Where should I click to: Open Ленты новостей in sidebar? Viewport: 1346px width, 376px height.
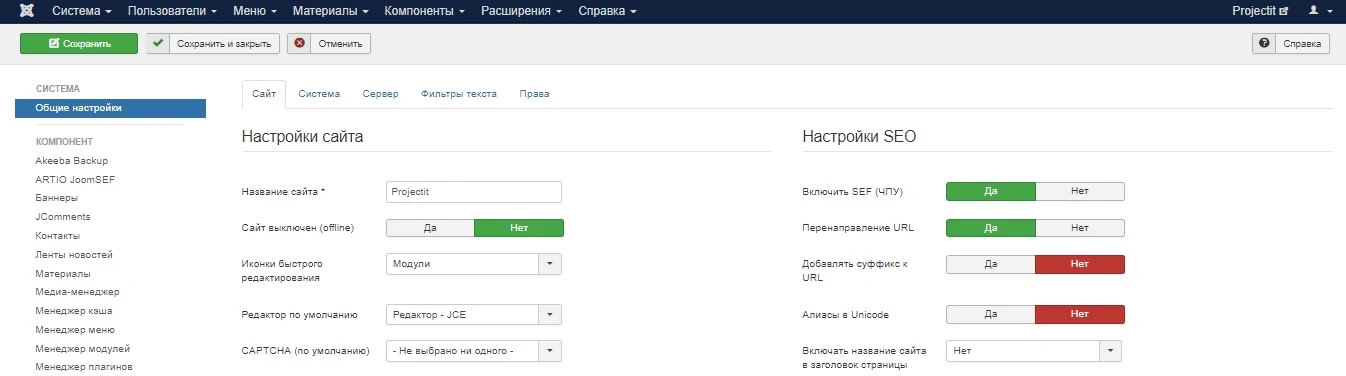point(74,254)
